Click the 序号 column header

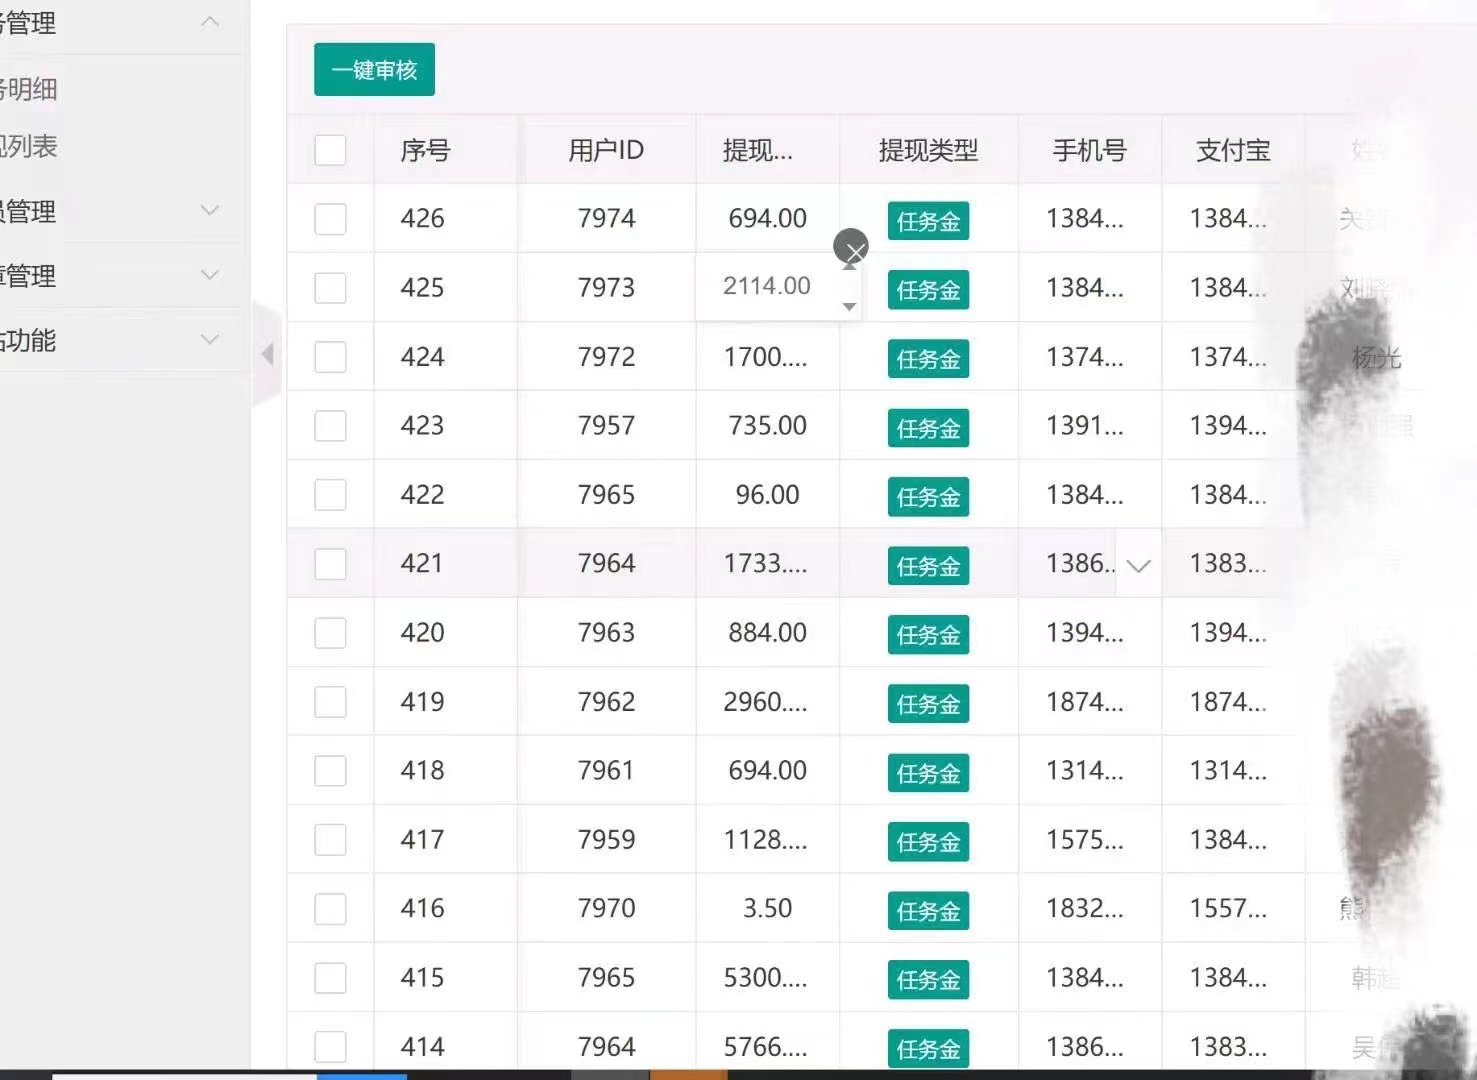coord(425,150)
